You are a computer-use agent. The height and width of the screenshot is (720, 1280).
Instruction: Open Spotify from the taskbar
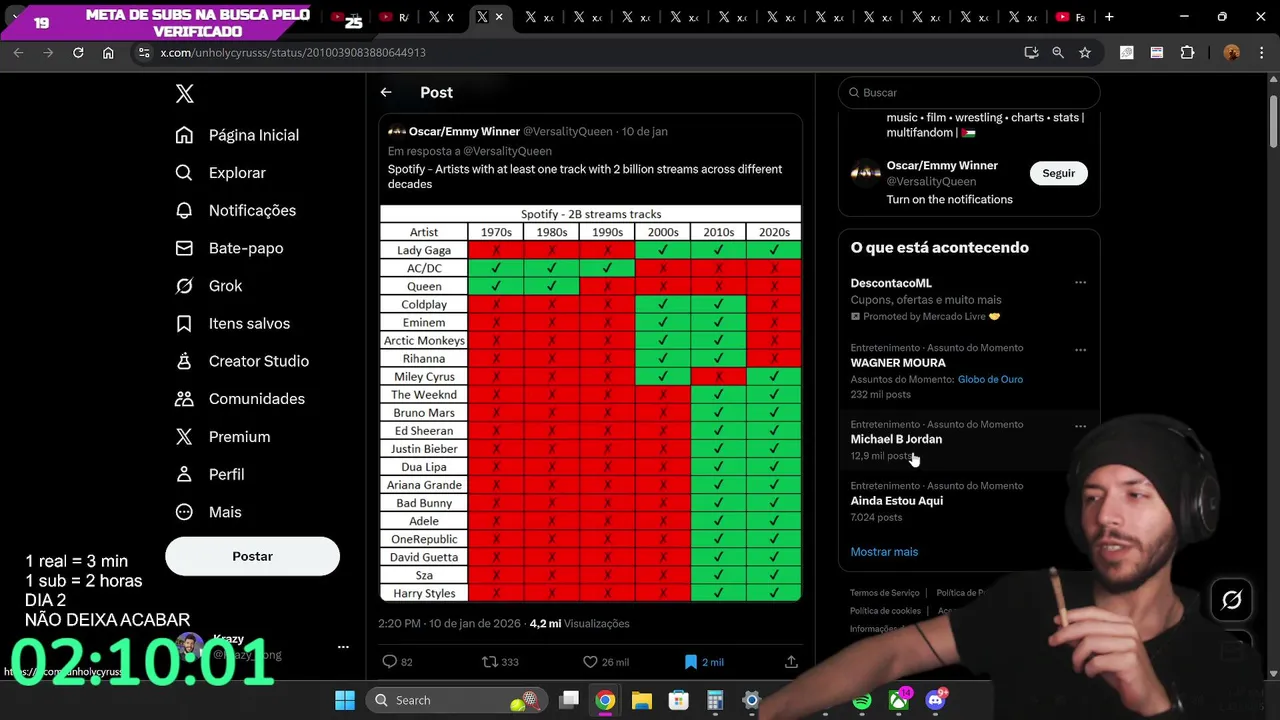click(x=862, y=700)
